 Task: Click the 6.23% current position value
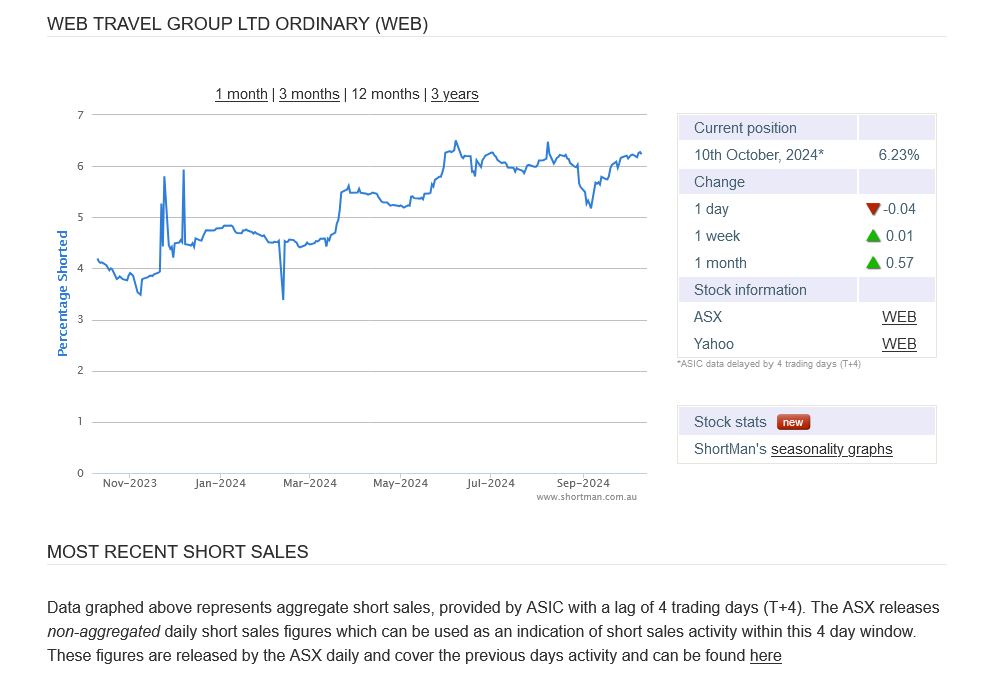pos(899,155)
